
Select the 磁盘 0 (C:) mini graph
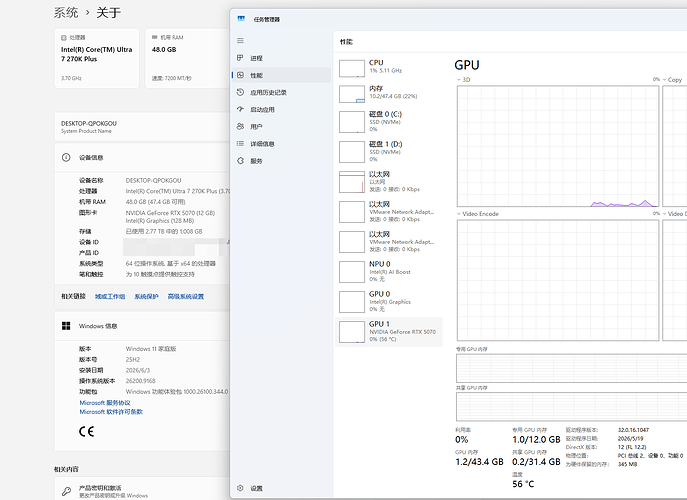[x=352, y=122]
